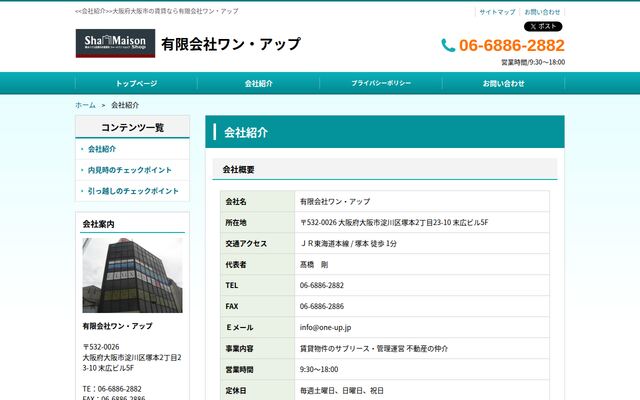Viewport: 640px width, 400px height.
Task: Click the 定休日 value 毎週土曜日、日曜日、祝日
Action: (x=342, y=391)
